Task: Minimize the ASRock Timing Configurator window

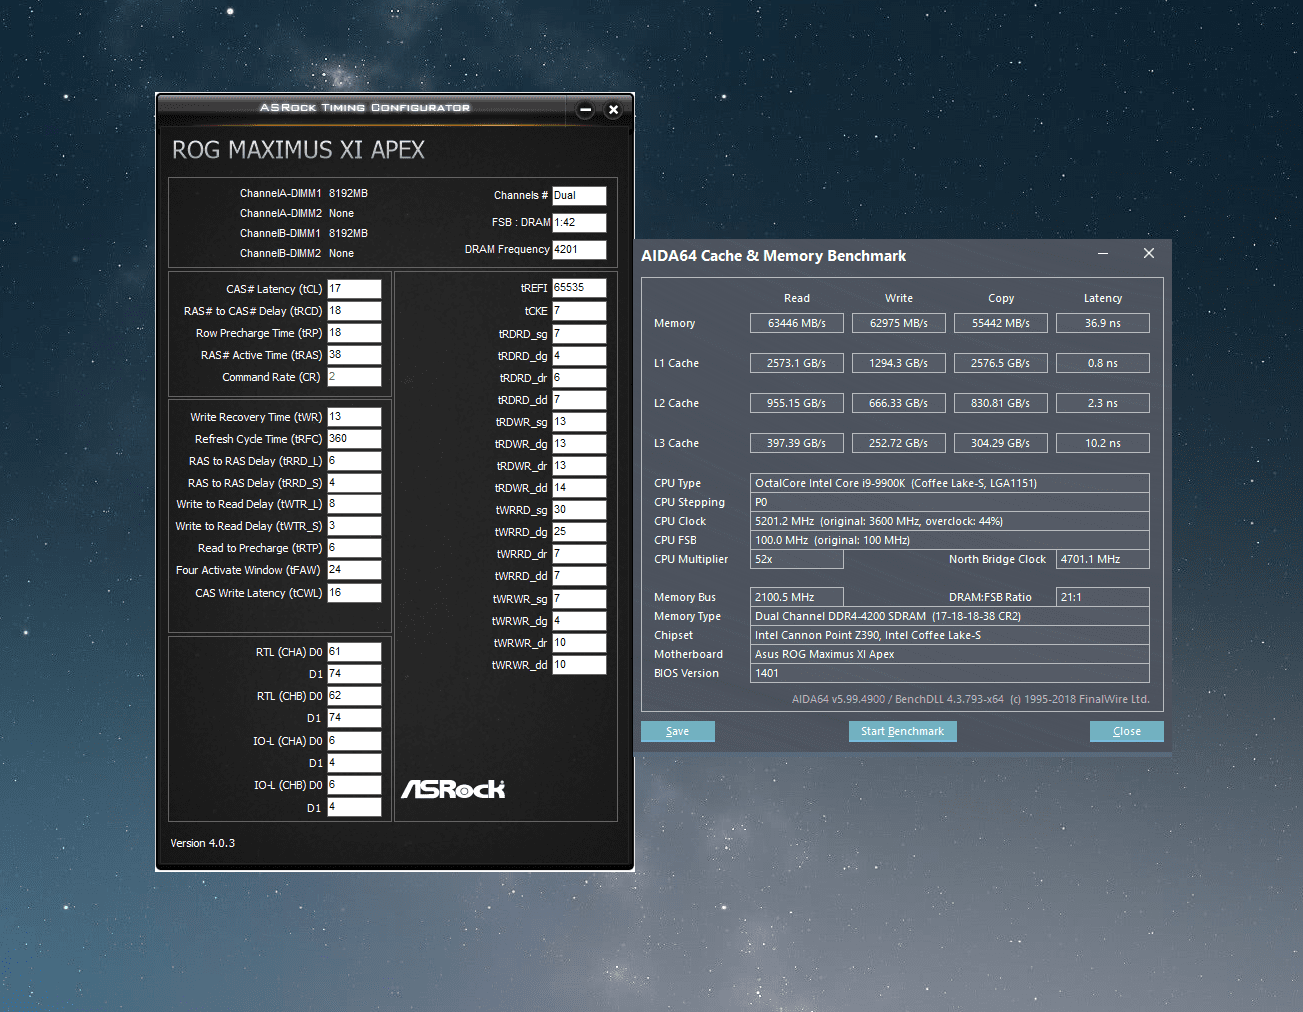Action: 586,110
